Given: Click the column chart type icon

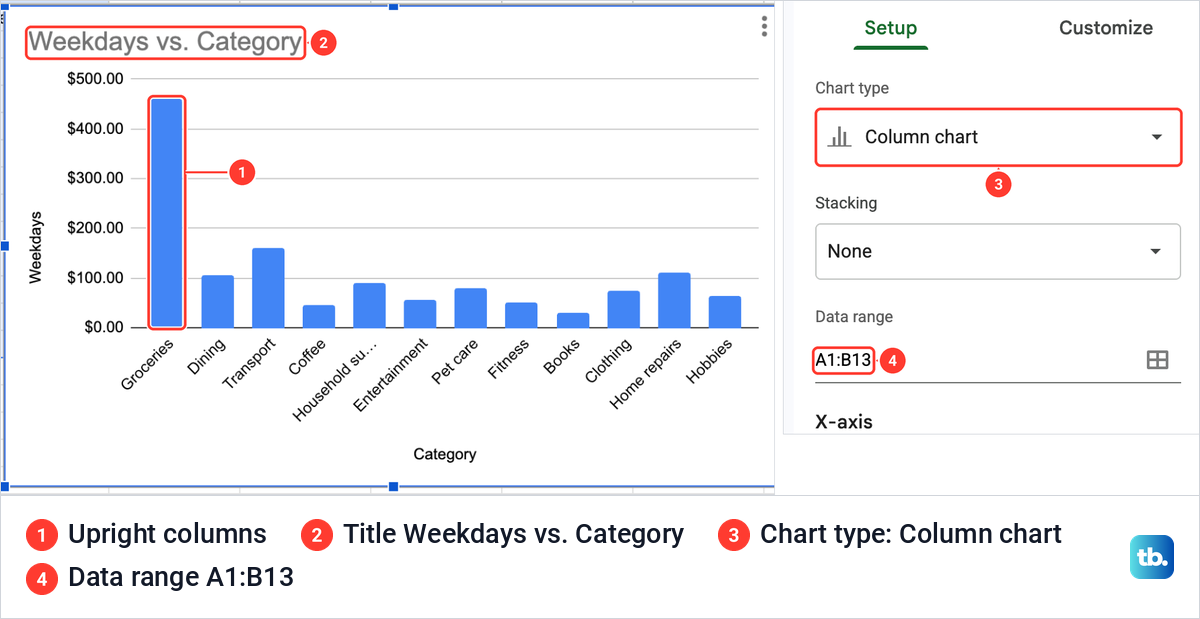Looking at the screenshot, I should [839, 137].
